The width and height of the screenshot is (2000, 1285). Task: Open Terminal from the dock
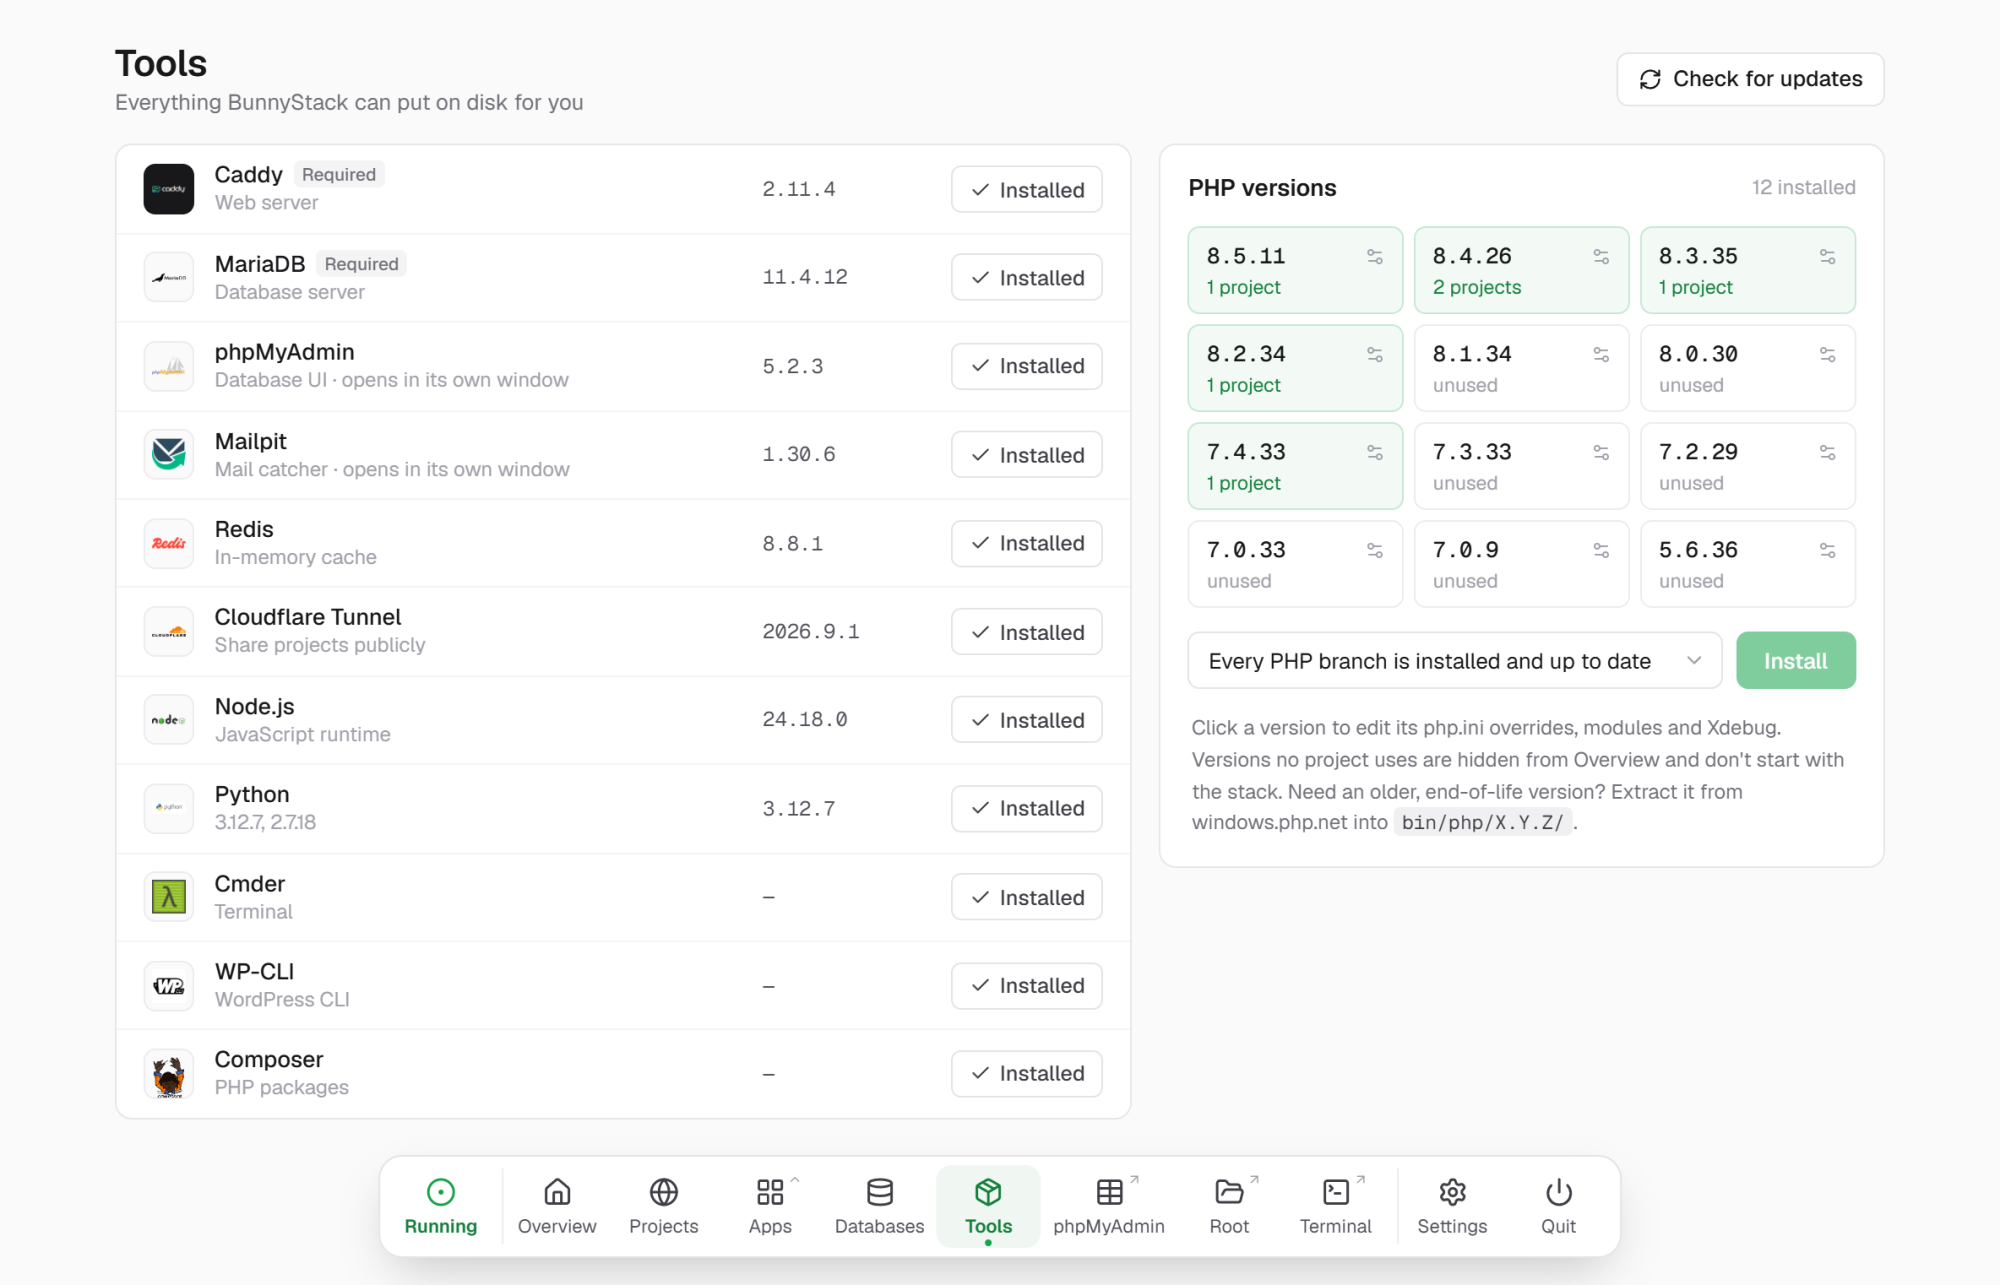coord(1336,1206)
